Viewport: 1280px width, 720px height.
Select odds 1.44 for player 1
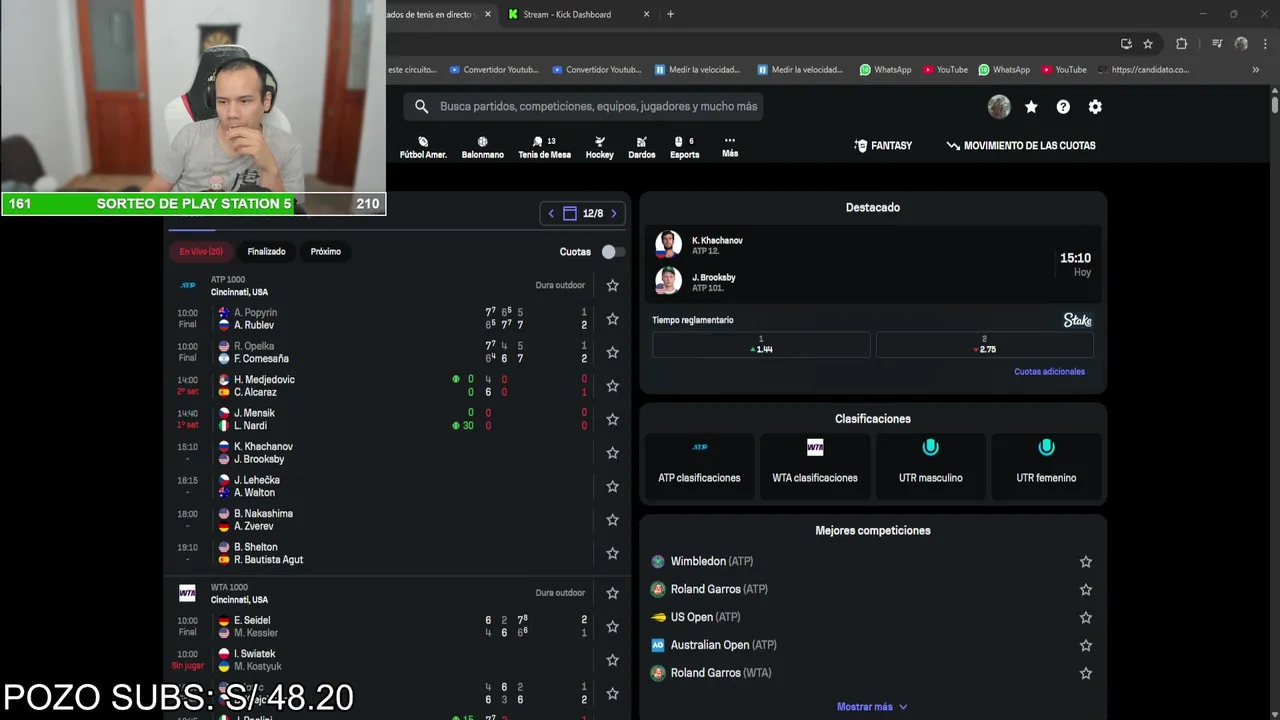pyautogui.click(x=761, y=345)
